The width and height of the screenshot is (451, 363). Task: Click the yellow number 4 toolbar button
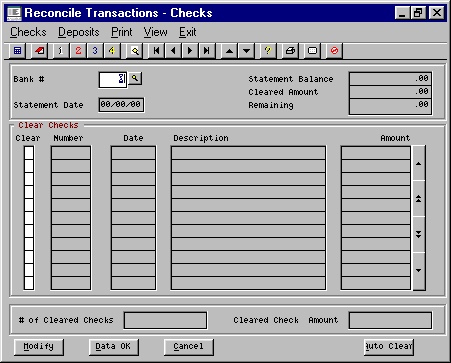(112, 51)
